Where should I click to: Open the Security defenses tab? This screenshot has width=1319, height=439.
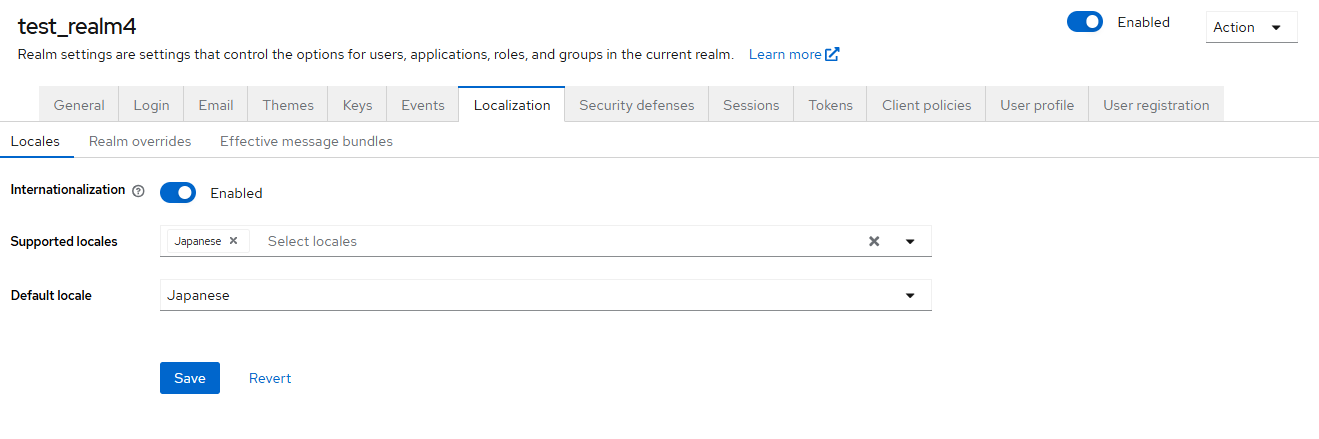coord(636,105)
